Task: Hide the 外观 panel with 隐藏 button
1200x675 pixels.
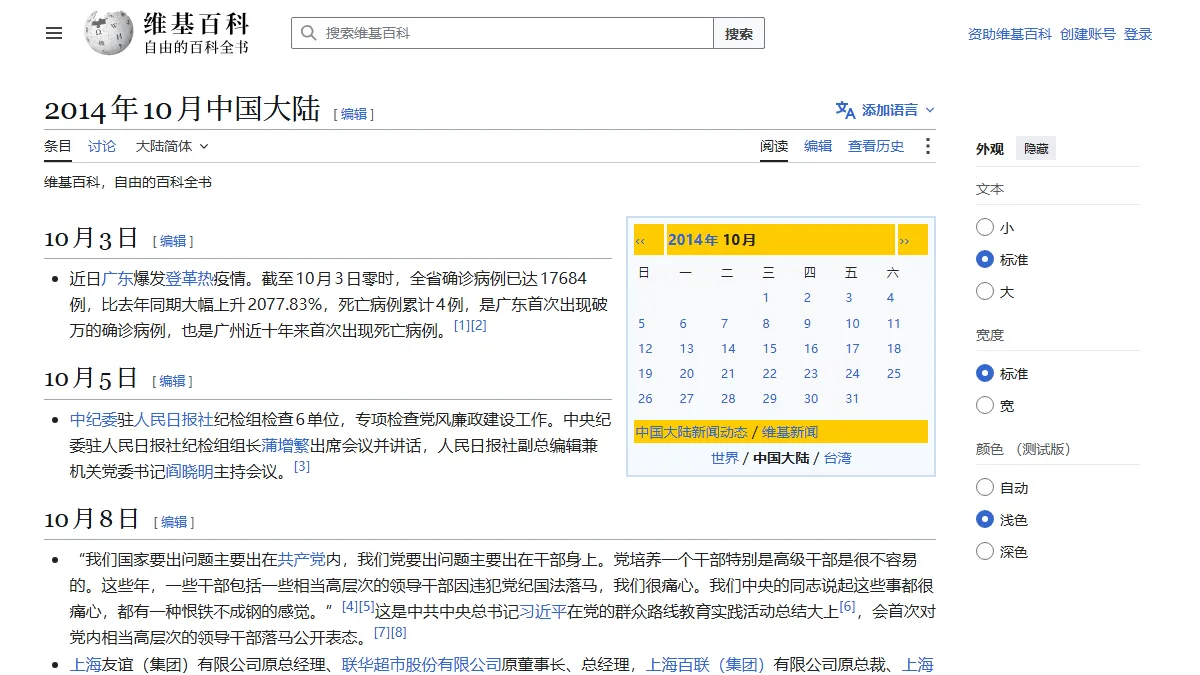Action: [1036, 148]
